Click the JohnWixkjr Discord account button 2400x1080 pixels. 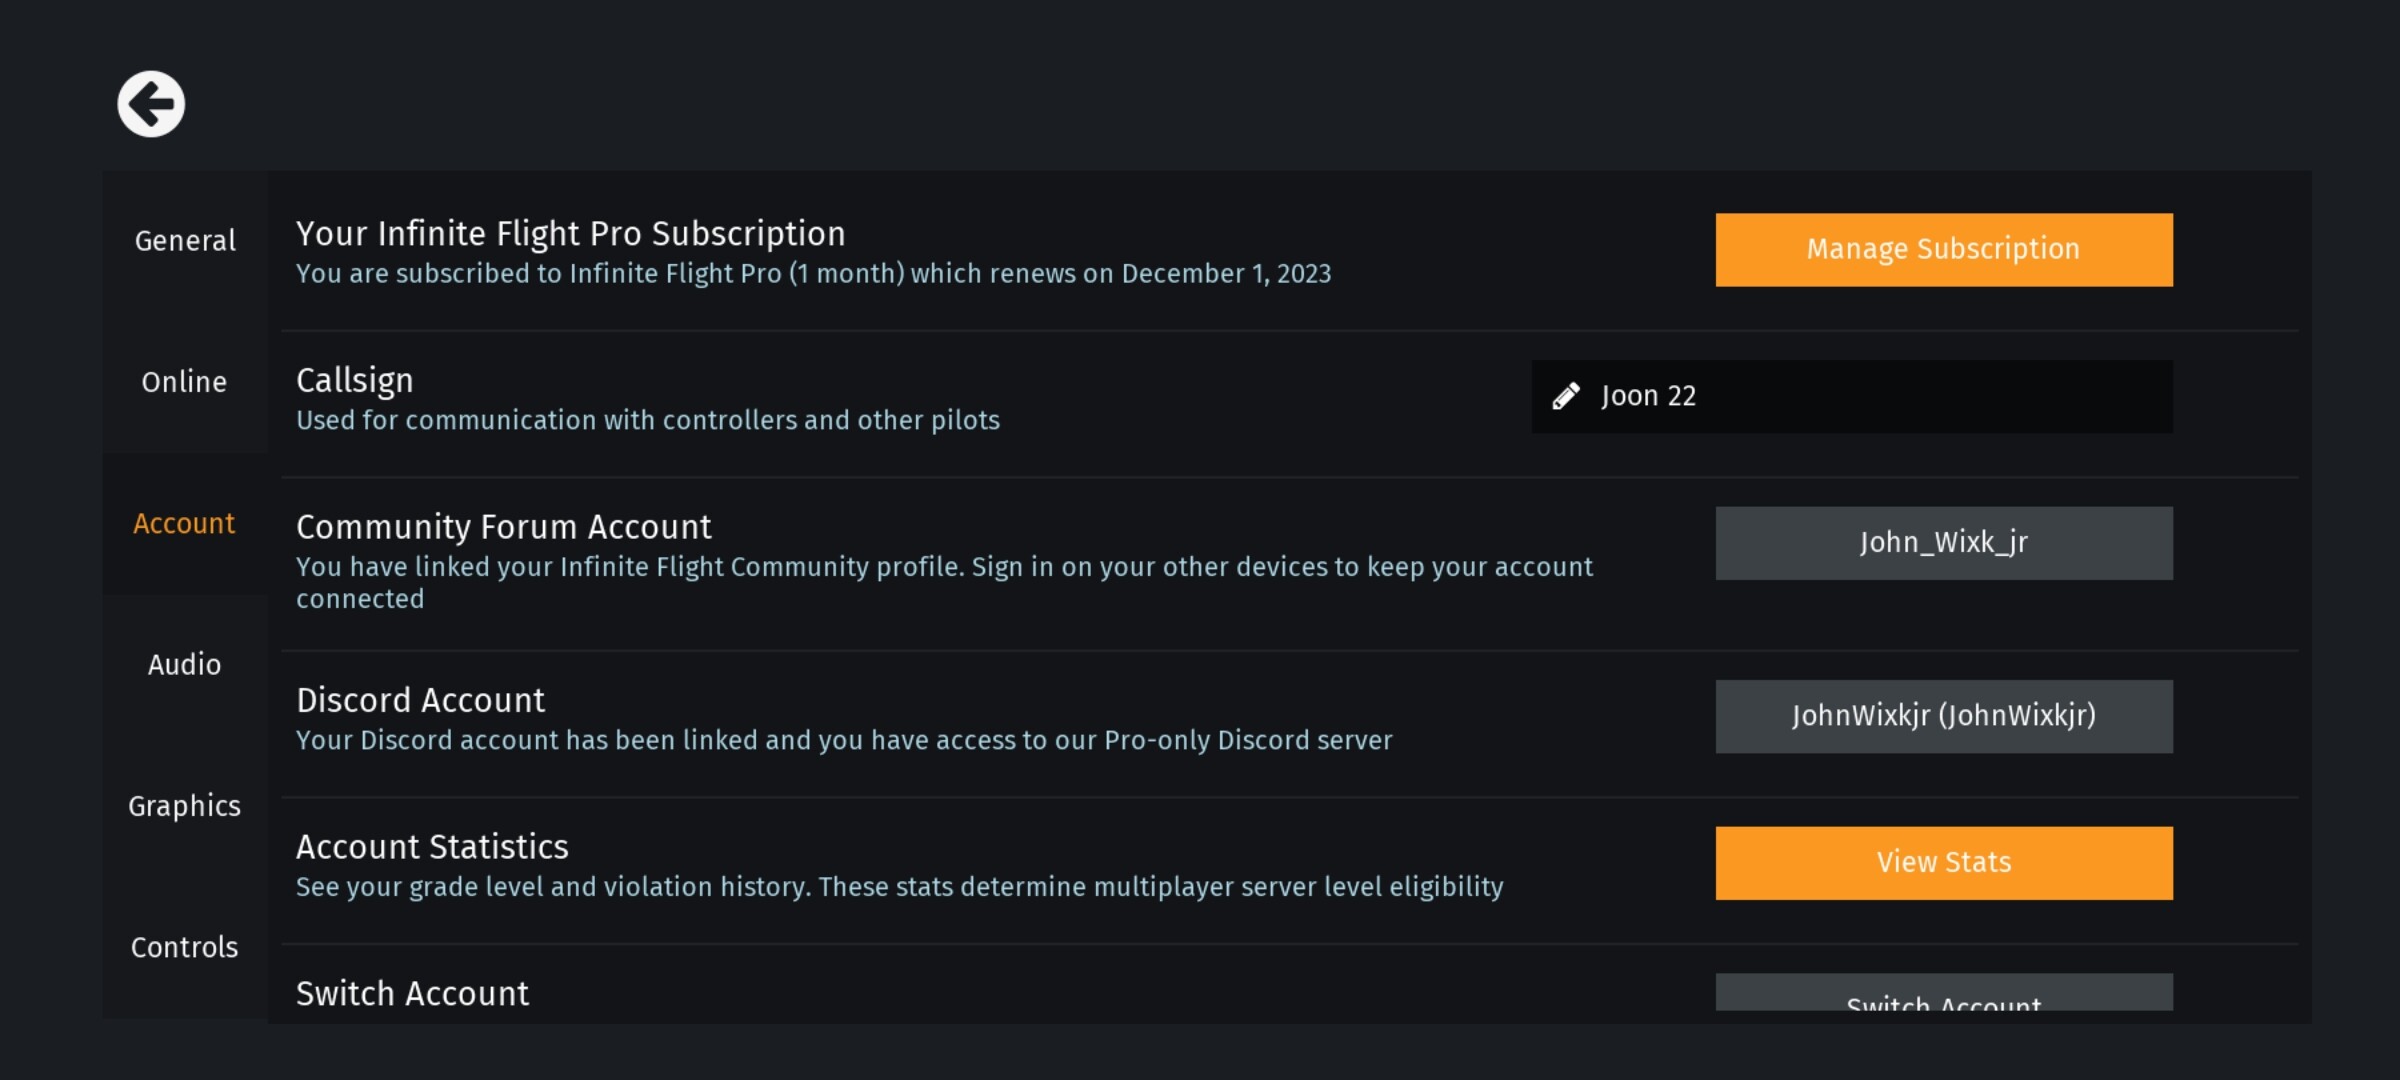click(x=1943, y=716)
